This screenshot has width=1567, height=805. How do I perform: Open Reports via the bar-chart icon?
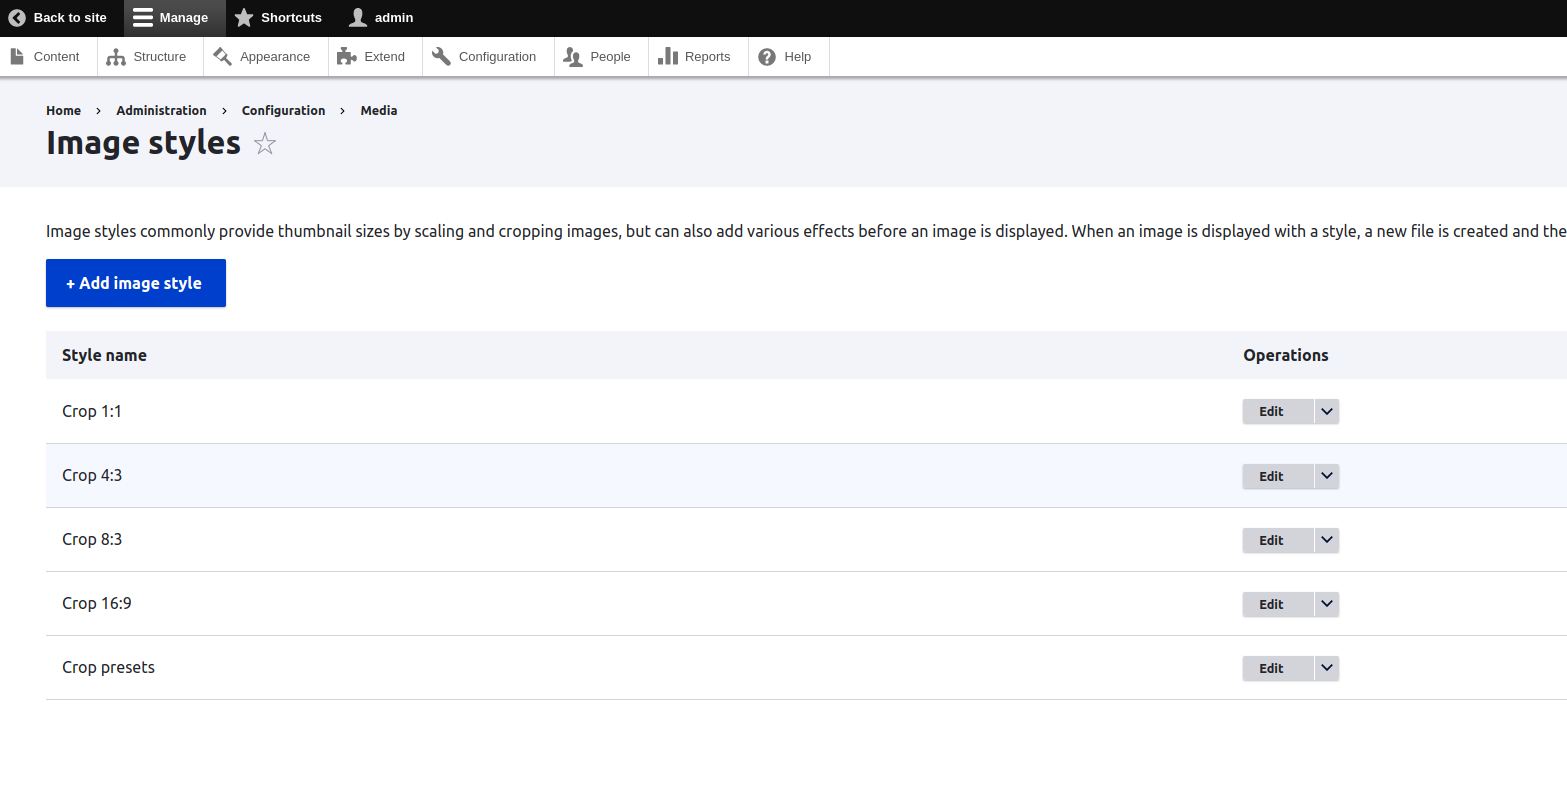point(666,56)
